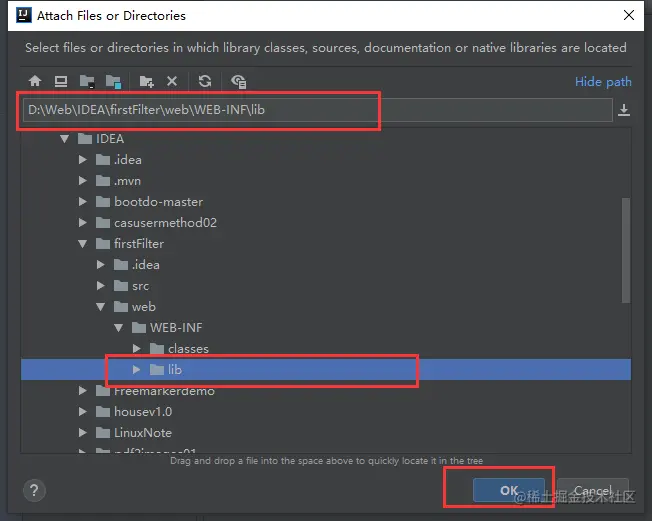Image resolution: width=652 pixels, height=521 pixels.
Task: Expand the LinuxNote folder arrow
Action: (x=82, y=432)
